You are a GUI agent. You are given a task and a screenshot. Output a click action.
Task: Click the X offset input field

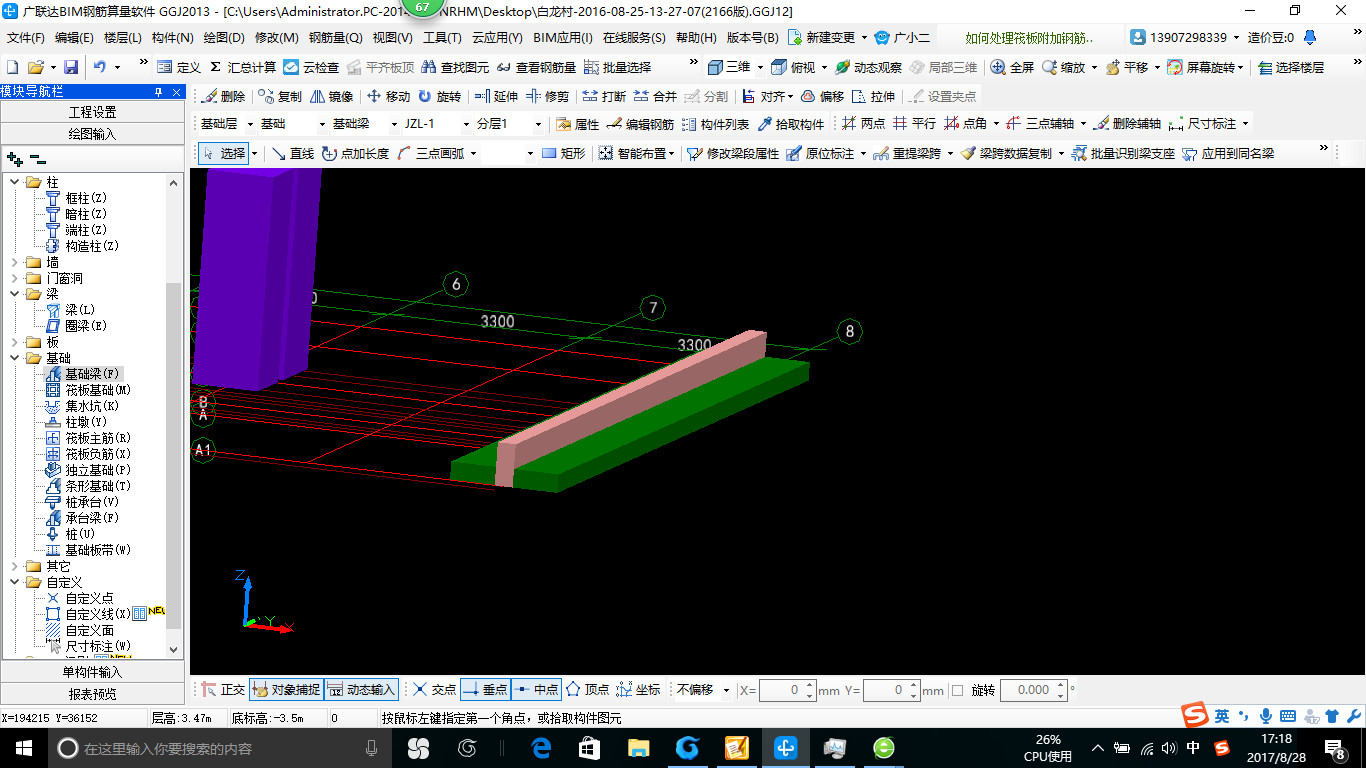coord(787,690)
